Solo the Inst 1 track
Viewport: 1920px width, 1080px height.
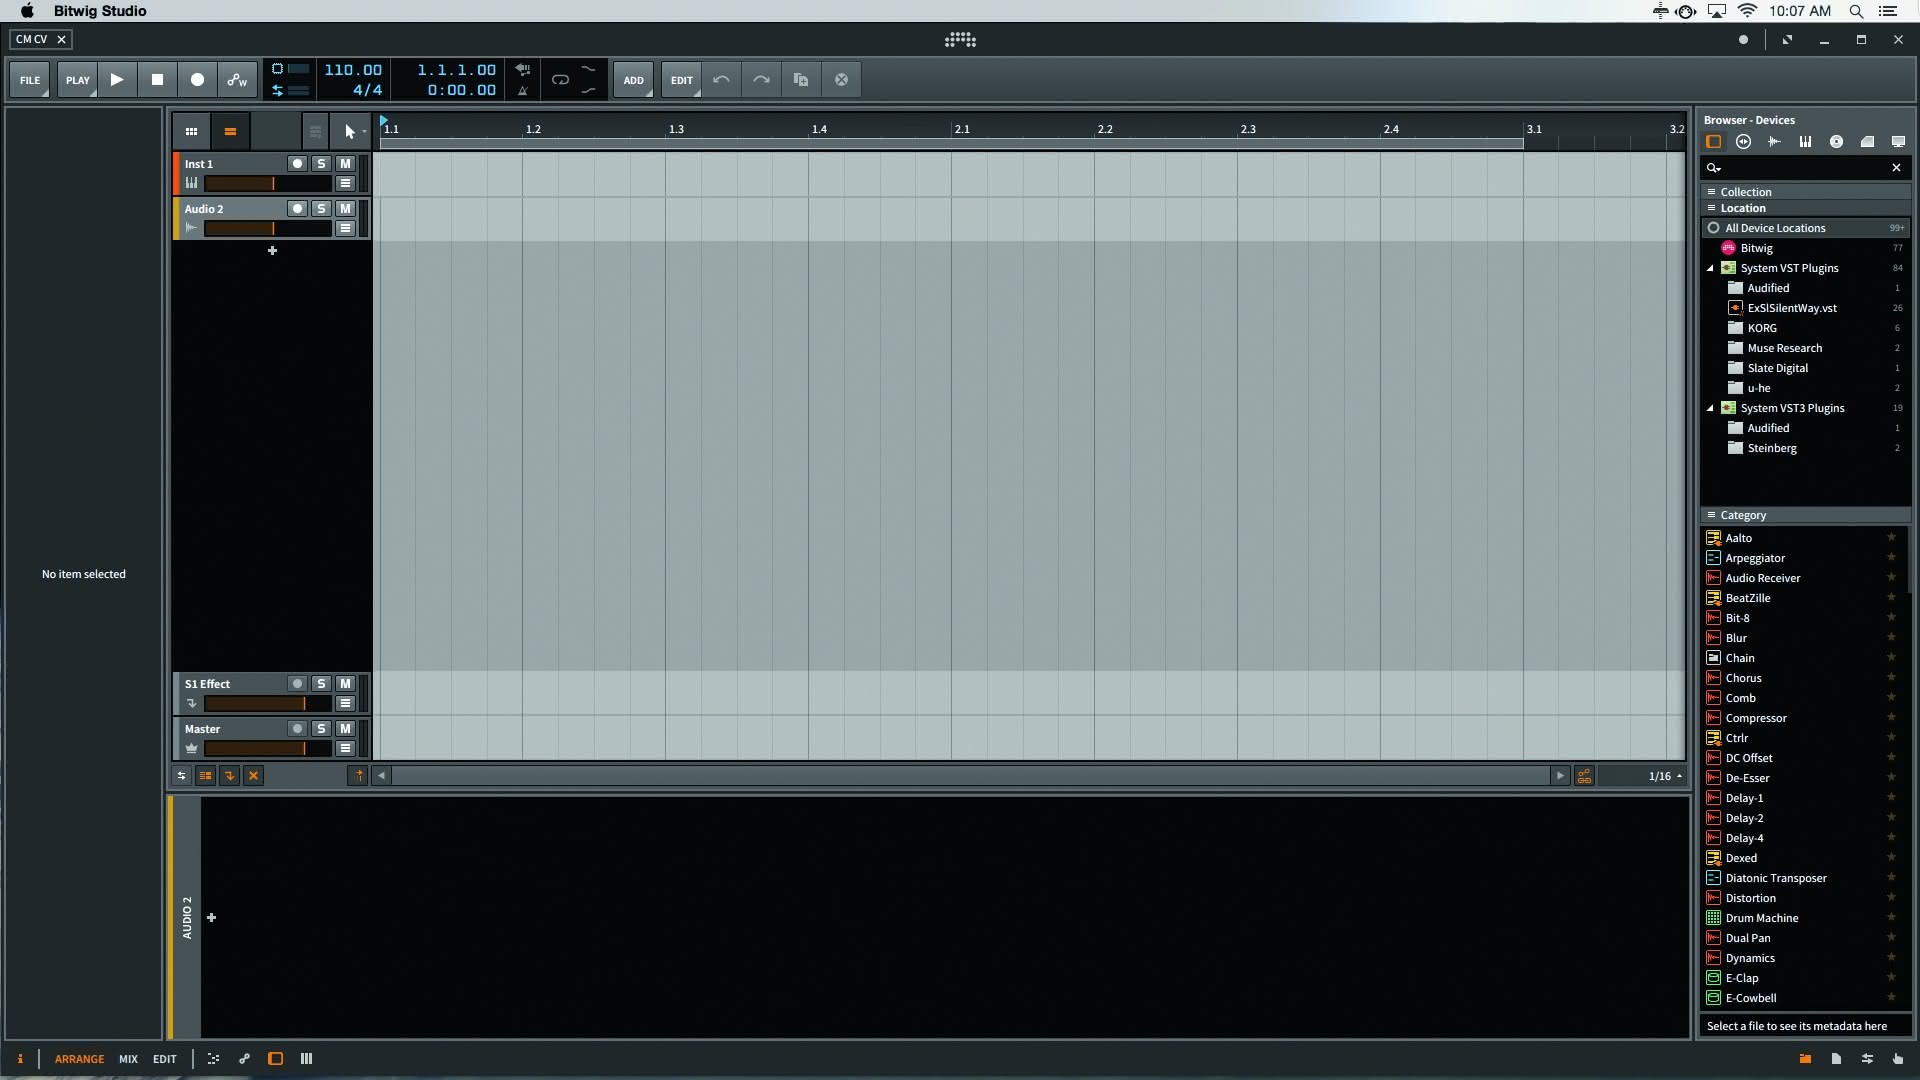click(x=321, y=164)
